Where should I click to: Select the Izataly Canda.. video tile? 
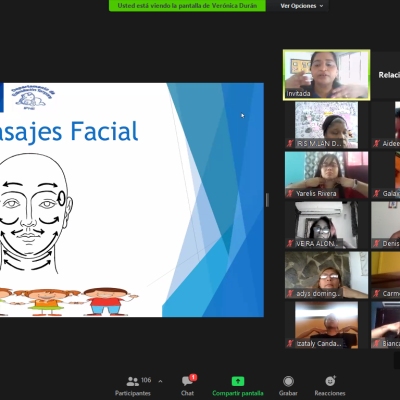[326, 325]
